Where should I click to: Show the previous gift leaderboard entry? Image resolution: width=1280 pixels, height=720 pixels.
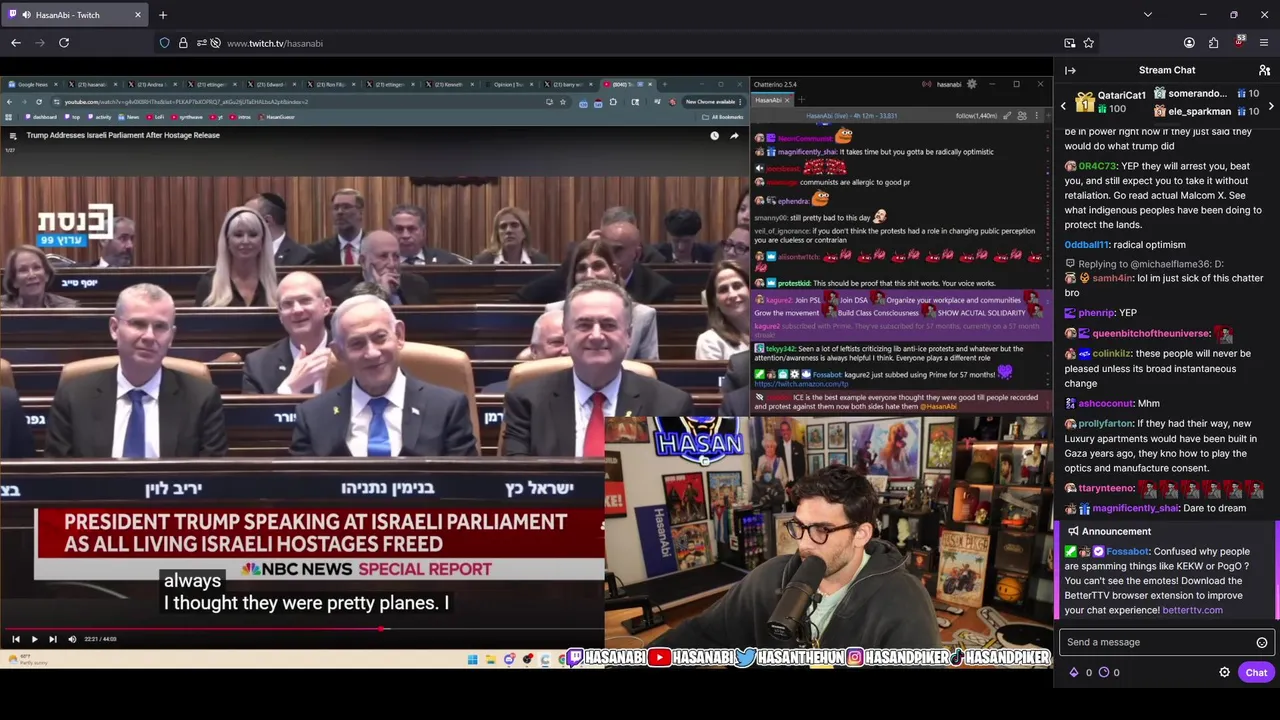[1063, 105]
